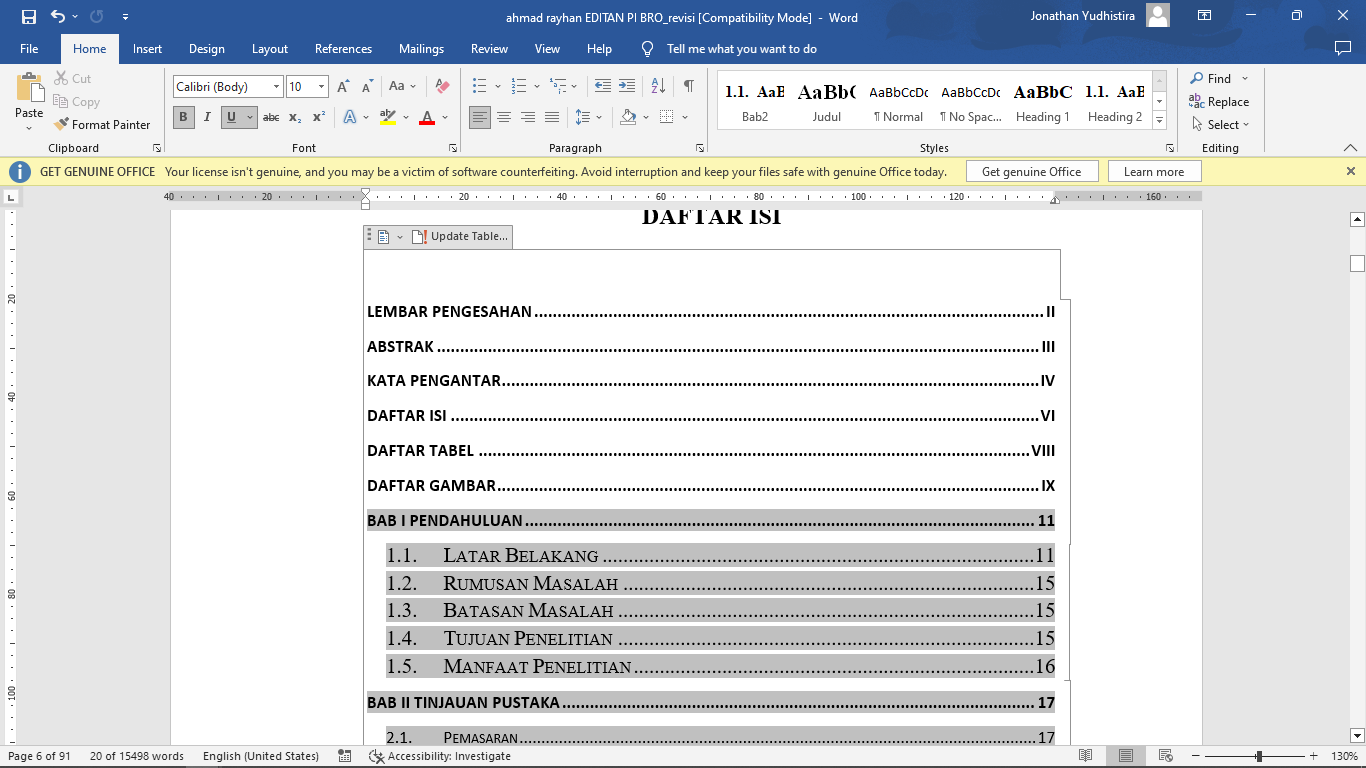Apply the Heading 1 style
This screenshot has width=1366, height=768.
click(1043, 102)
